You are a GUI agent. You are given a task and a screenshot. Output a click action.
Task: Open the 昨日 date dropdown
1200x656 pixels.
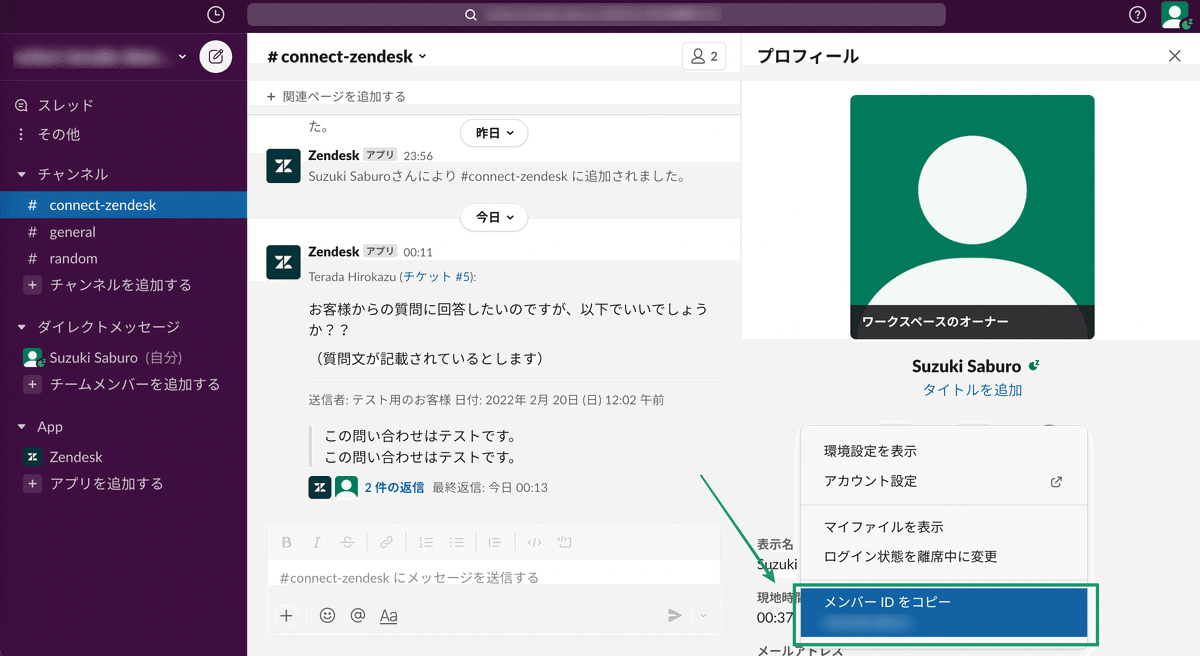point(494,133)
